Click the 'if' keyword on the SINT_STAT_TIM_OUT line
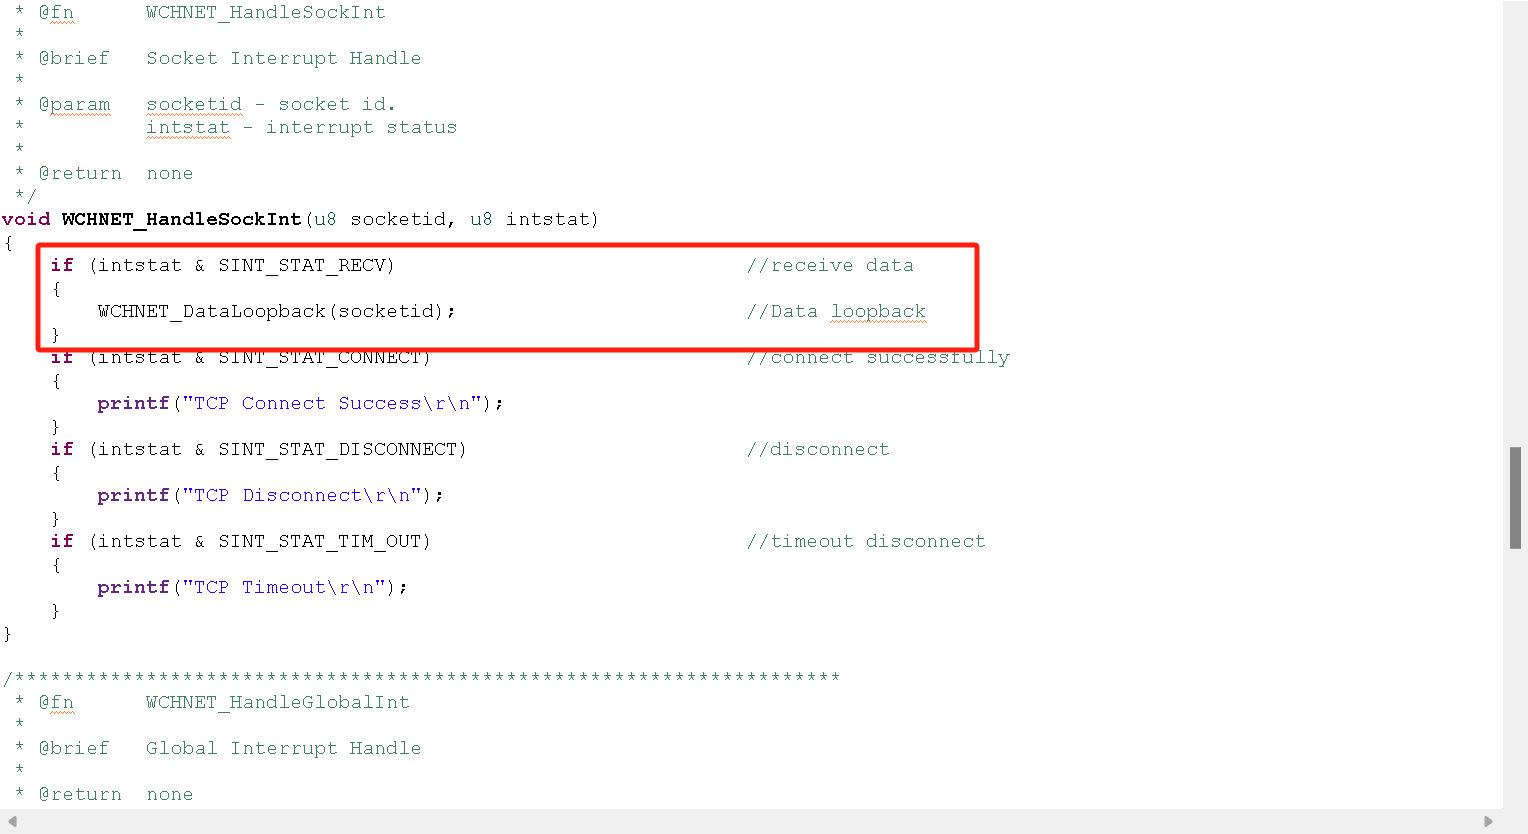The image size is (1528, 834). click(x=62, y=541)
